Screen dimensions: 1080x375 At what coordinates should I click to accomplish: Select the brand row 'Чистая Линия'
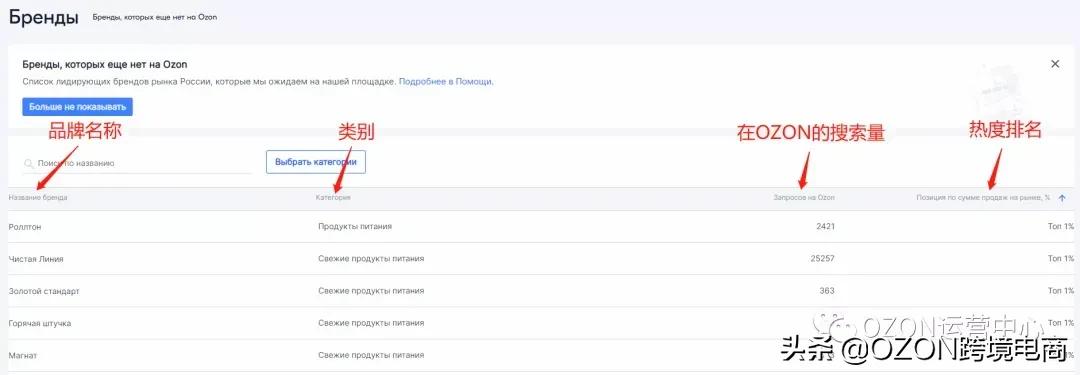click(x=540, y=259)
